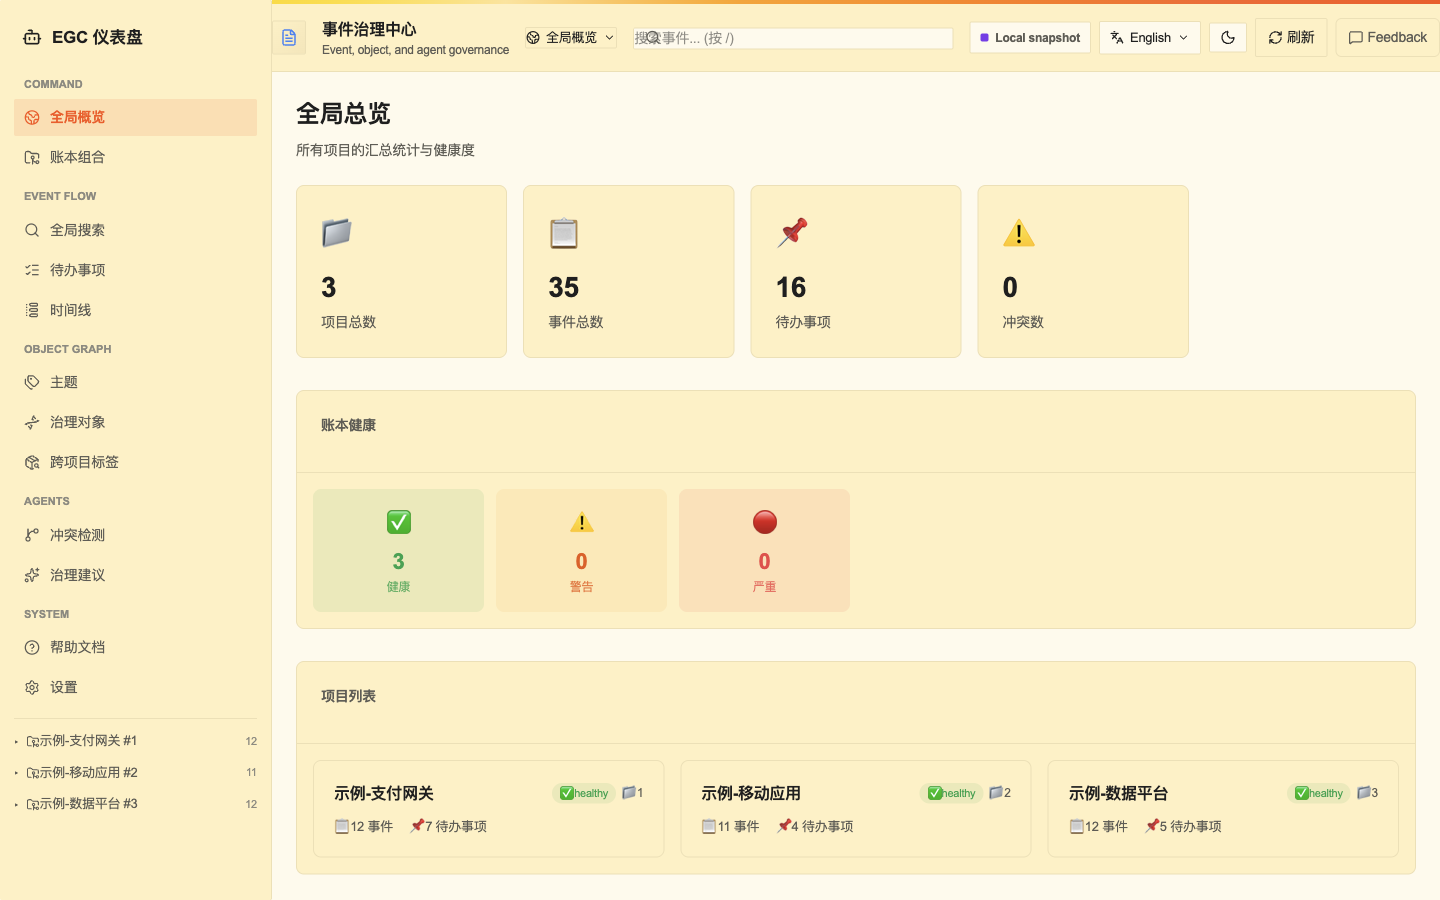
Task: Go to 全局搜索 in the sidebar
Action: pos(135,230)
